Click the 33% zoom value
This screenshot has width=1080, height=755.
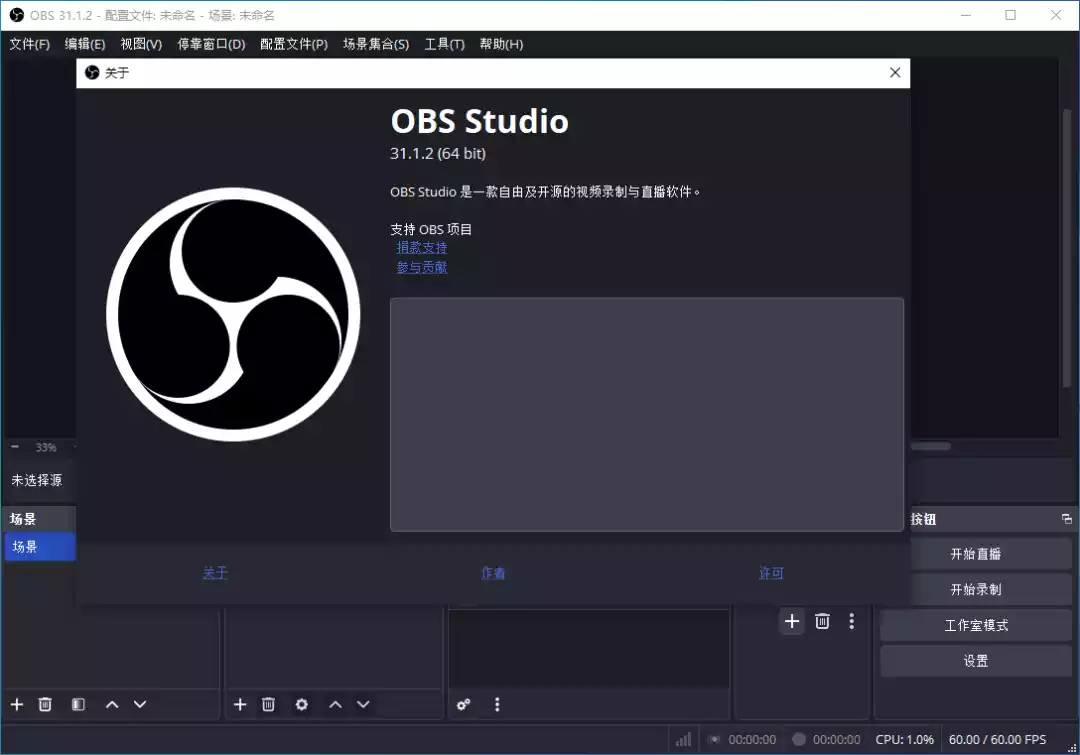46,447
